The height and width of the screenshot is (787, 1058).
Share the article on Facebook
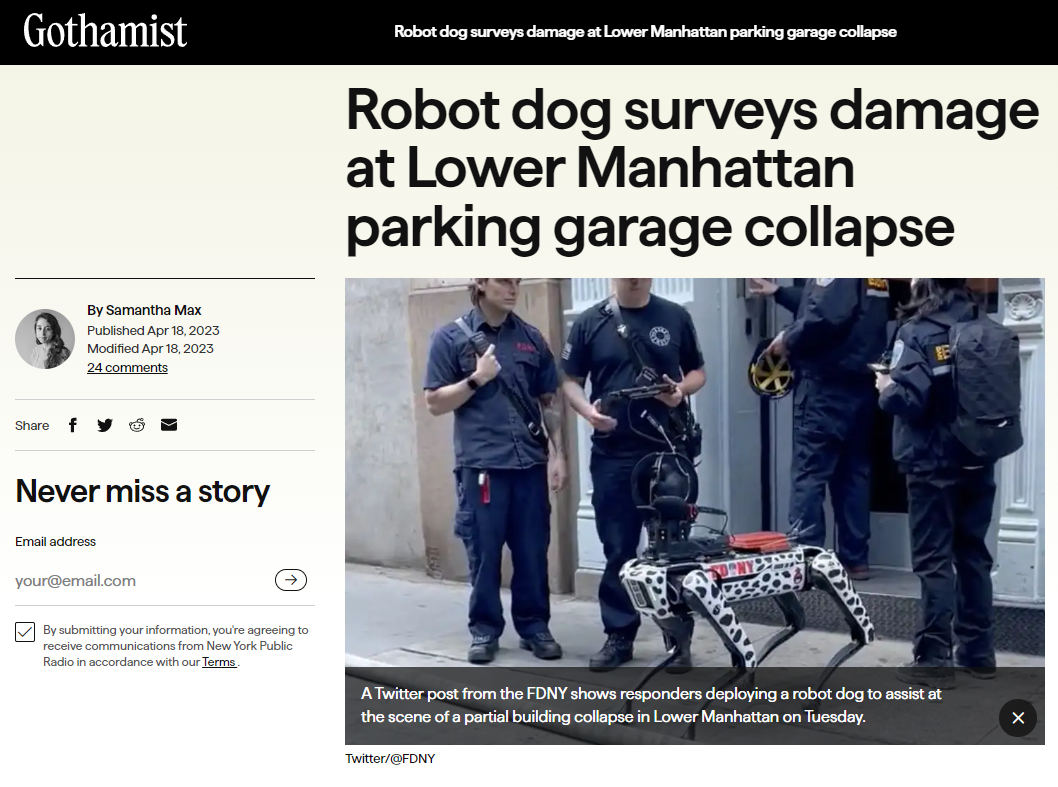click(x=73, y=425)
